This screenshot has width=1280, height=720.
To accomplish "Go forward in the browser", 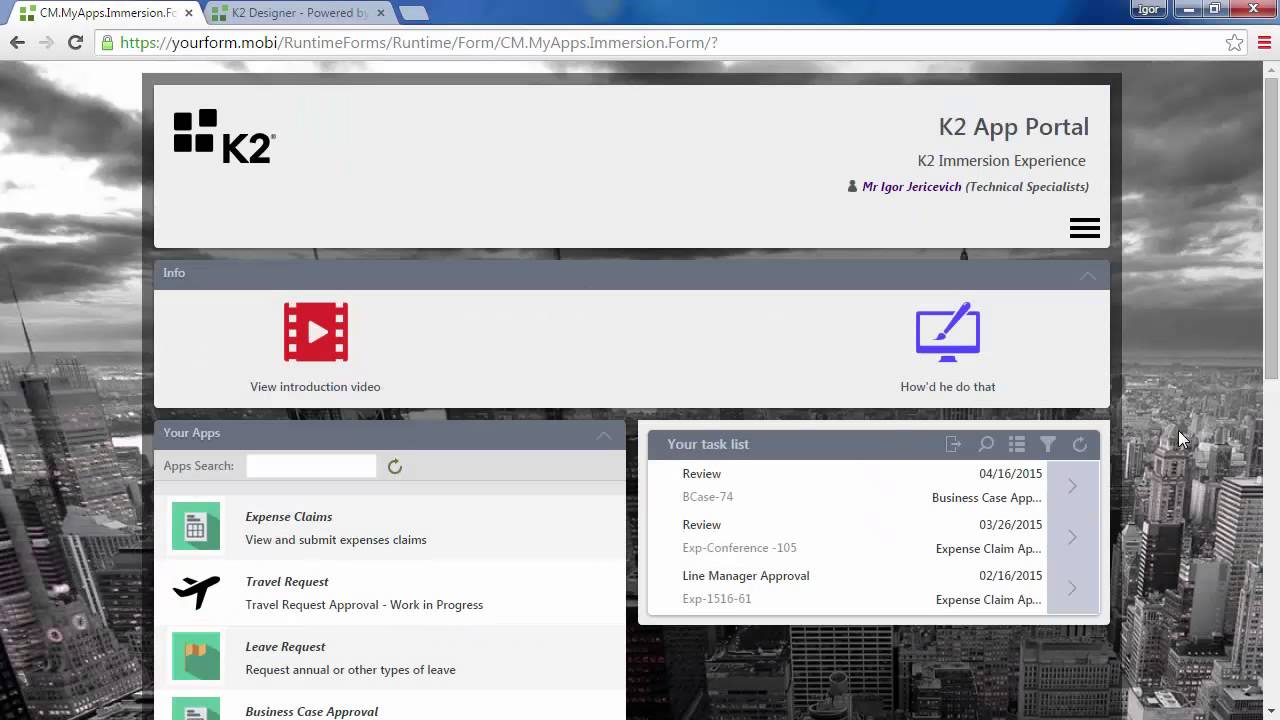I will coord(46,42).
